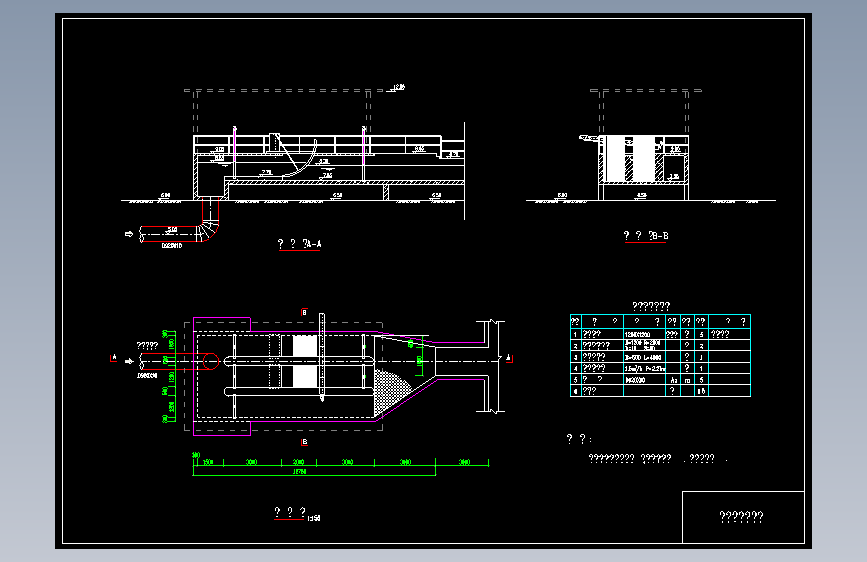Select the A-A section title label

[x=299, y=243]
